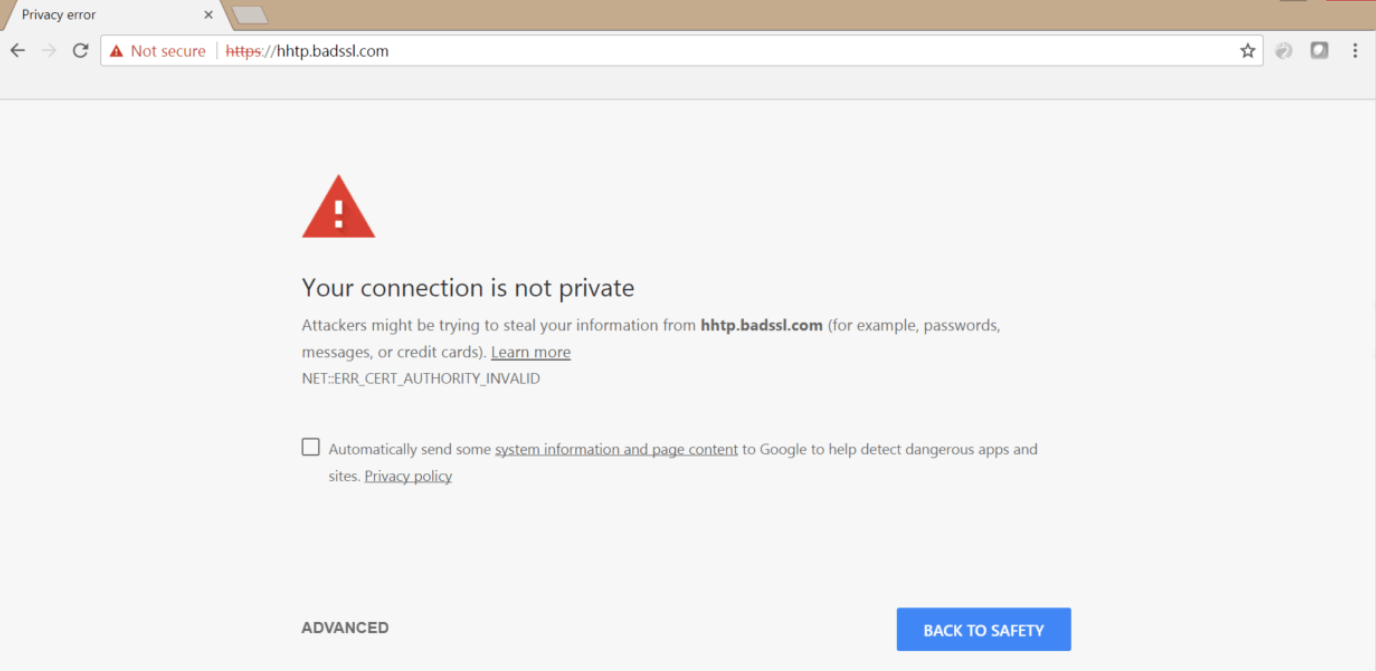Click the first extension icon beside the star
This screenshot has width=1376, height=671.
point(1283,50)
